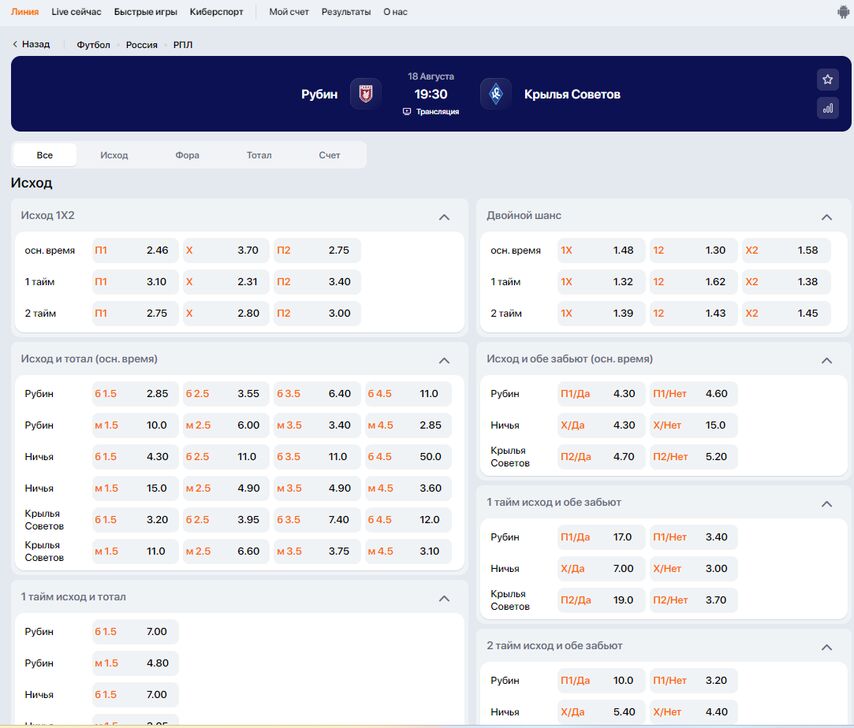Screen dimensions: 854x728
Task: Open РПЛ breadcrumb
Action: (183, 45)
